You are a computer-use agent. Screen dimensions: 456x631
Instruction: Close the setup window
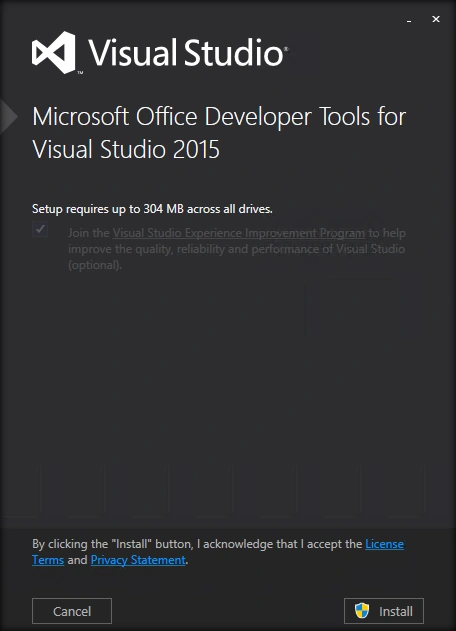[x=436, y=19]
